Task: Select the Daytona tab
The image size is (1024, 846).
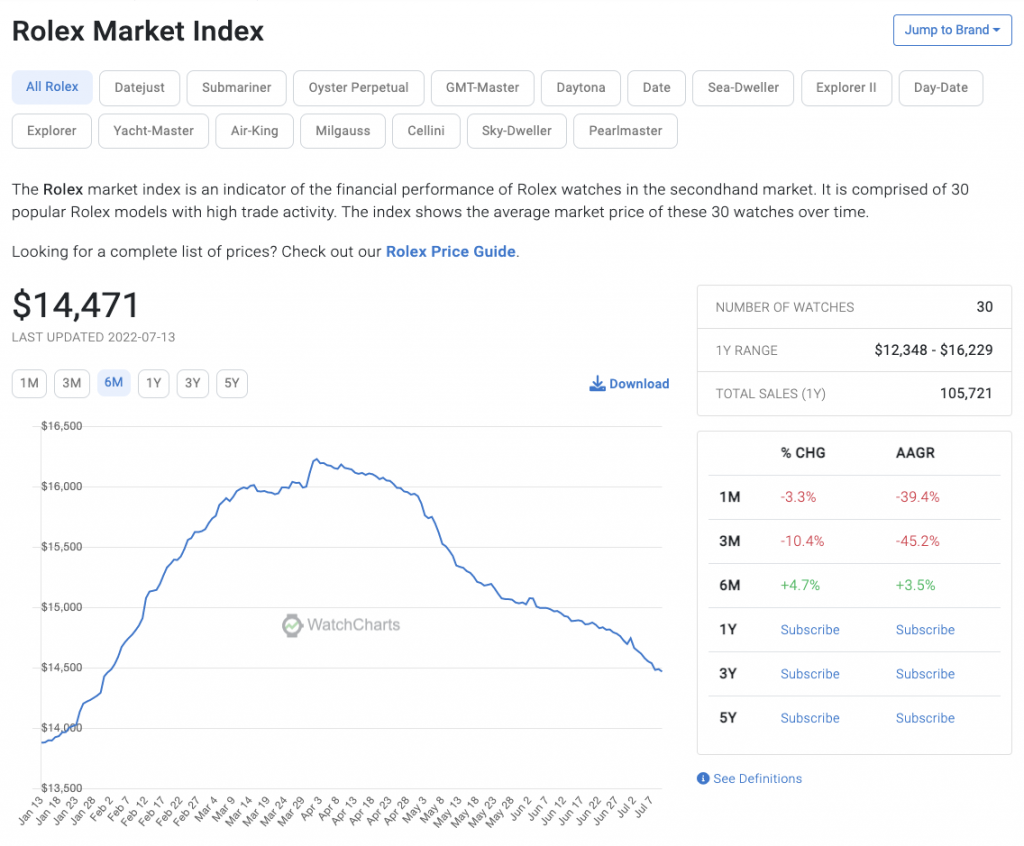Action: point(581,88)
